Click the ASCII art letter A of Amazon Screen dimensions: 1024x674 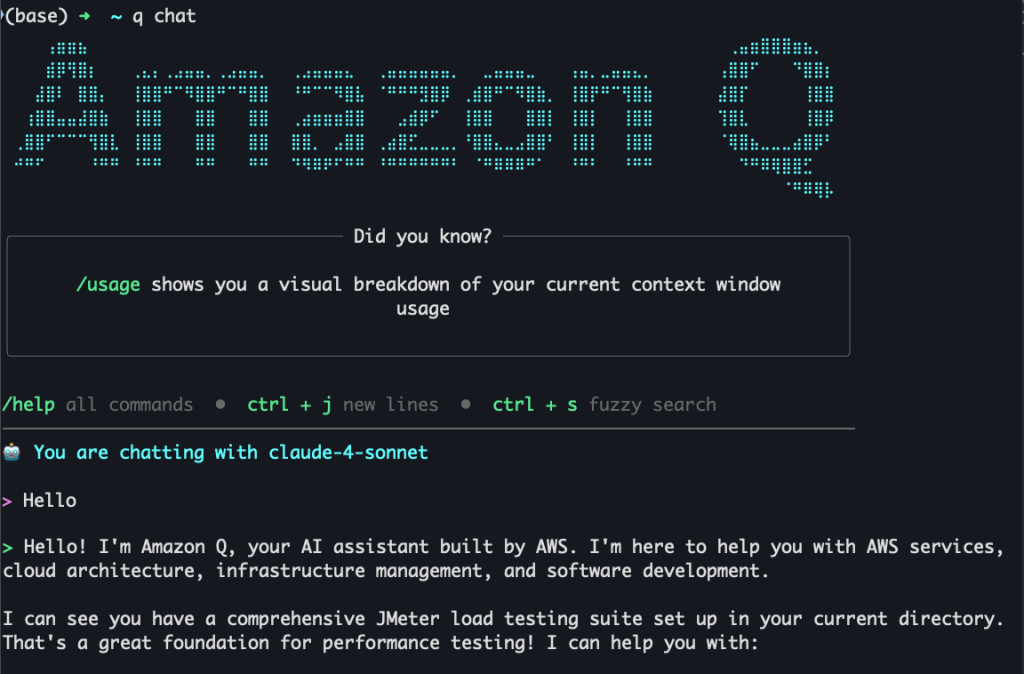[x=67, y=104]
